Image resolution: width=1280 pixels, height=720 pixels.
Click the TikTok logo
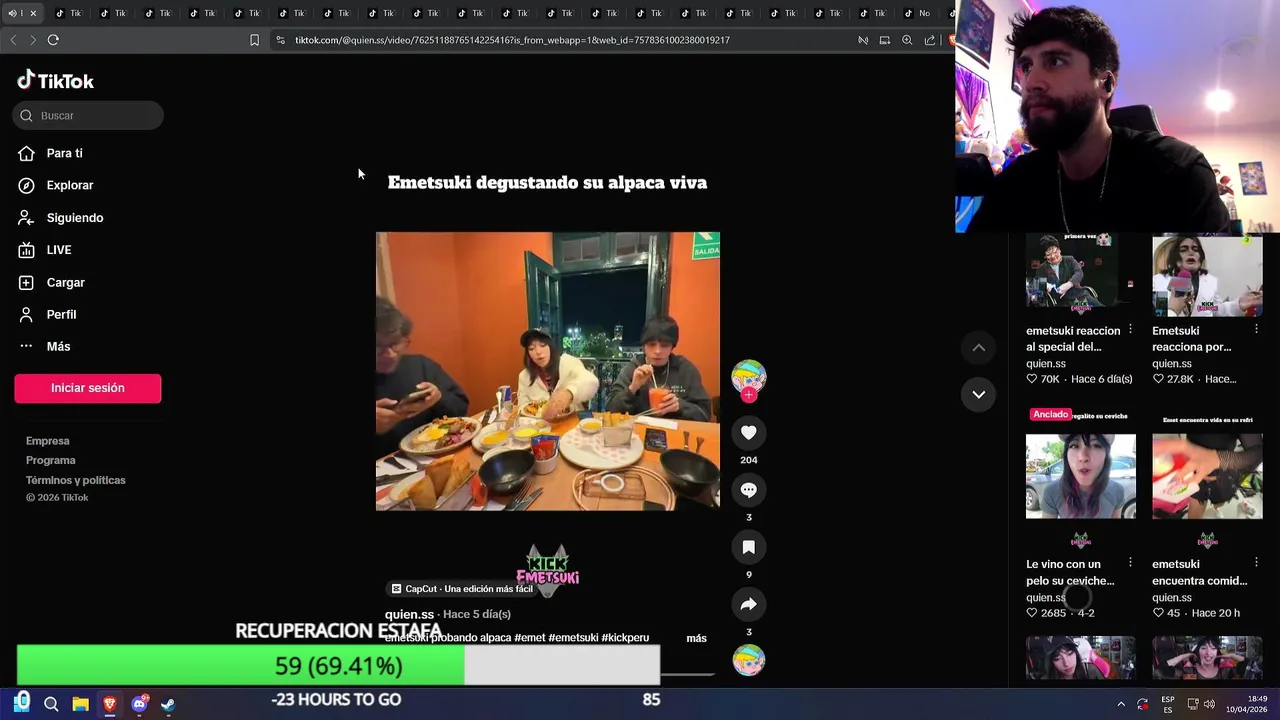point(56,81)
